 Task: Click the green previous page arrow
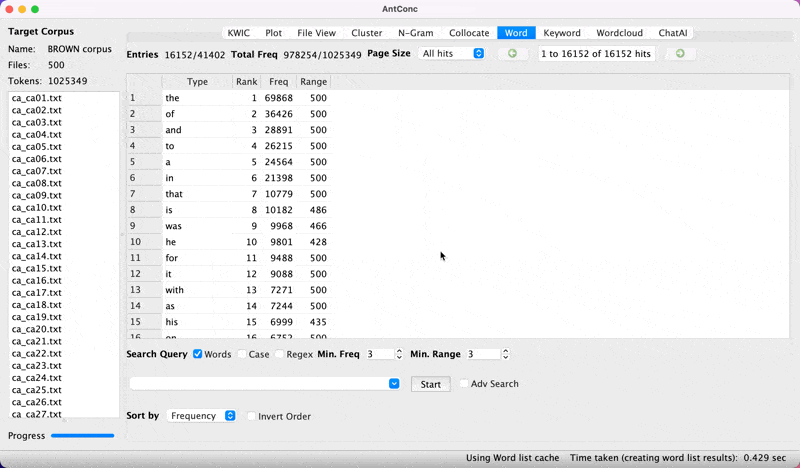512,53
